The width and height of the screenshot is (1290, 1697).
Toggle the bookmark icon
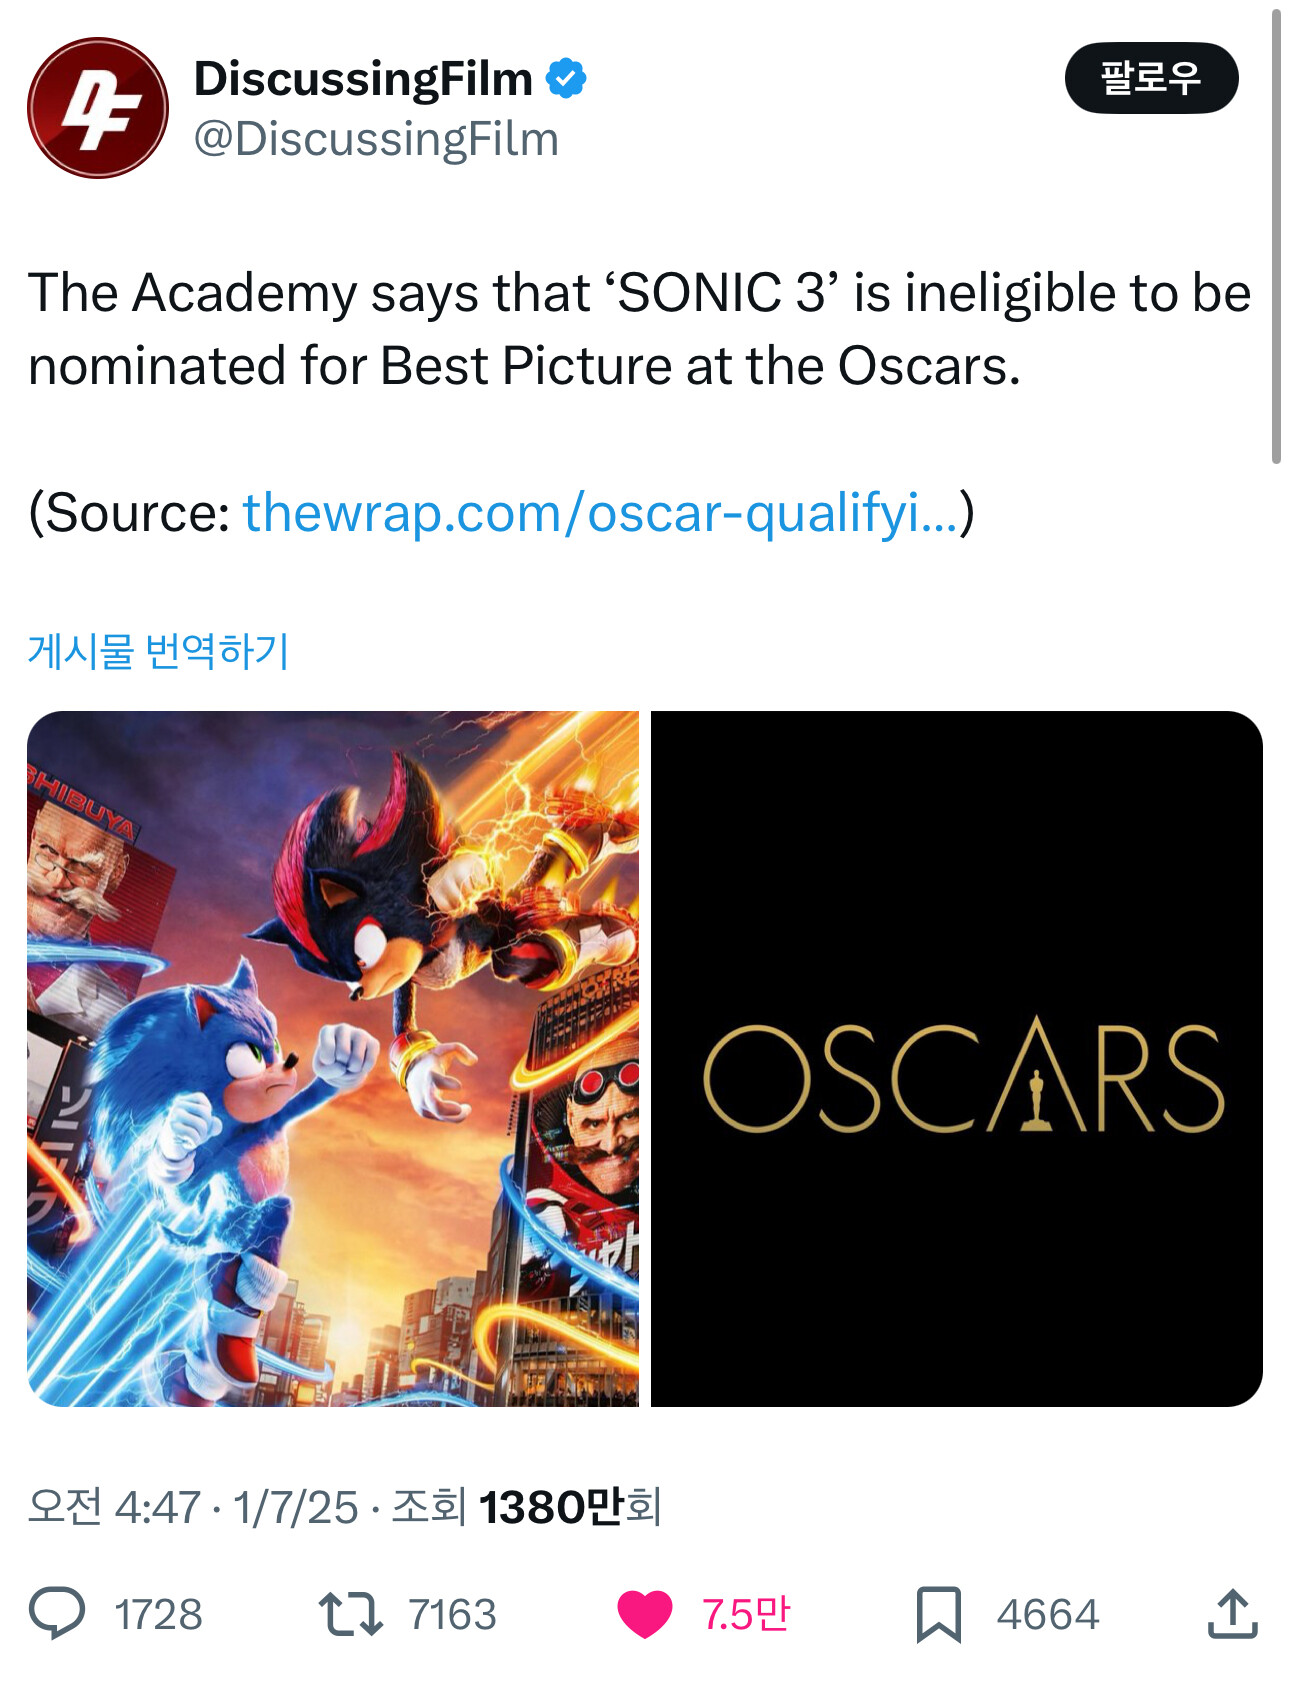pyautogui.click(x=938, y=1614)
